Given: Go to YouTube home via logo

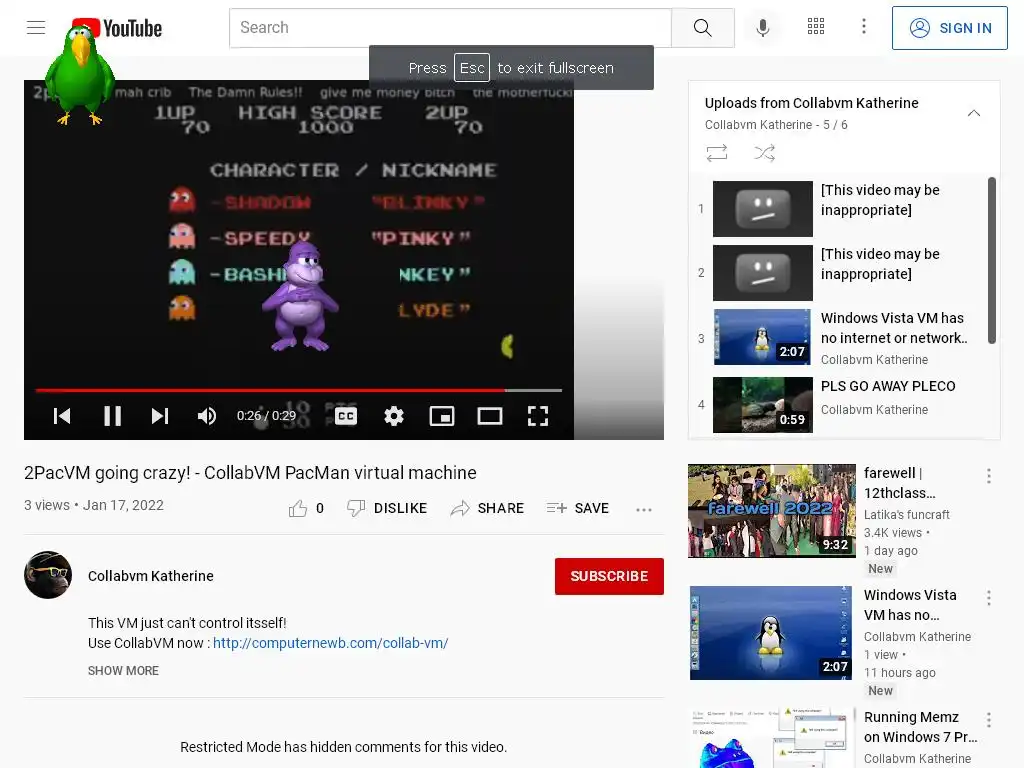Looking at the screenshot, I should pos(118,28).
